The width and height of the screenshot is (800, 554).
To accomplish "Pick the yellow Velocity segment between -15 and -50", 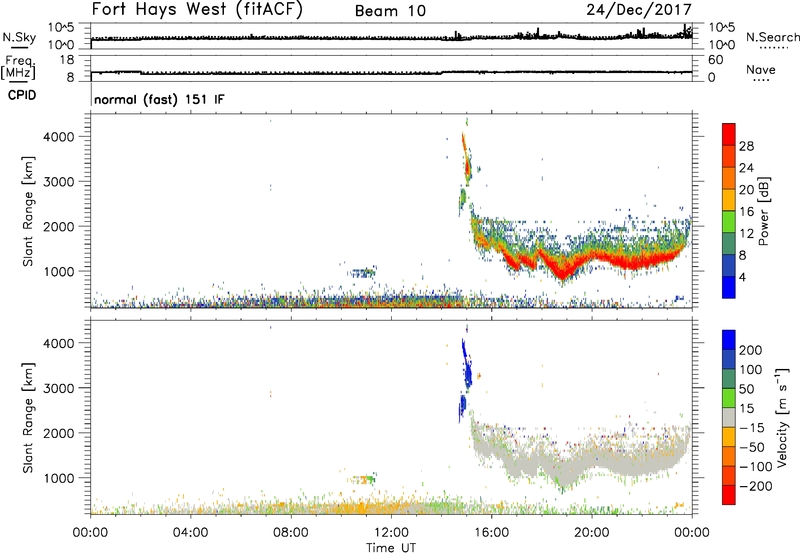I will tap(729, 437).
